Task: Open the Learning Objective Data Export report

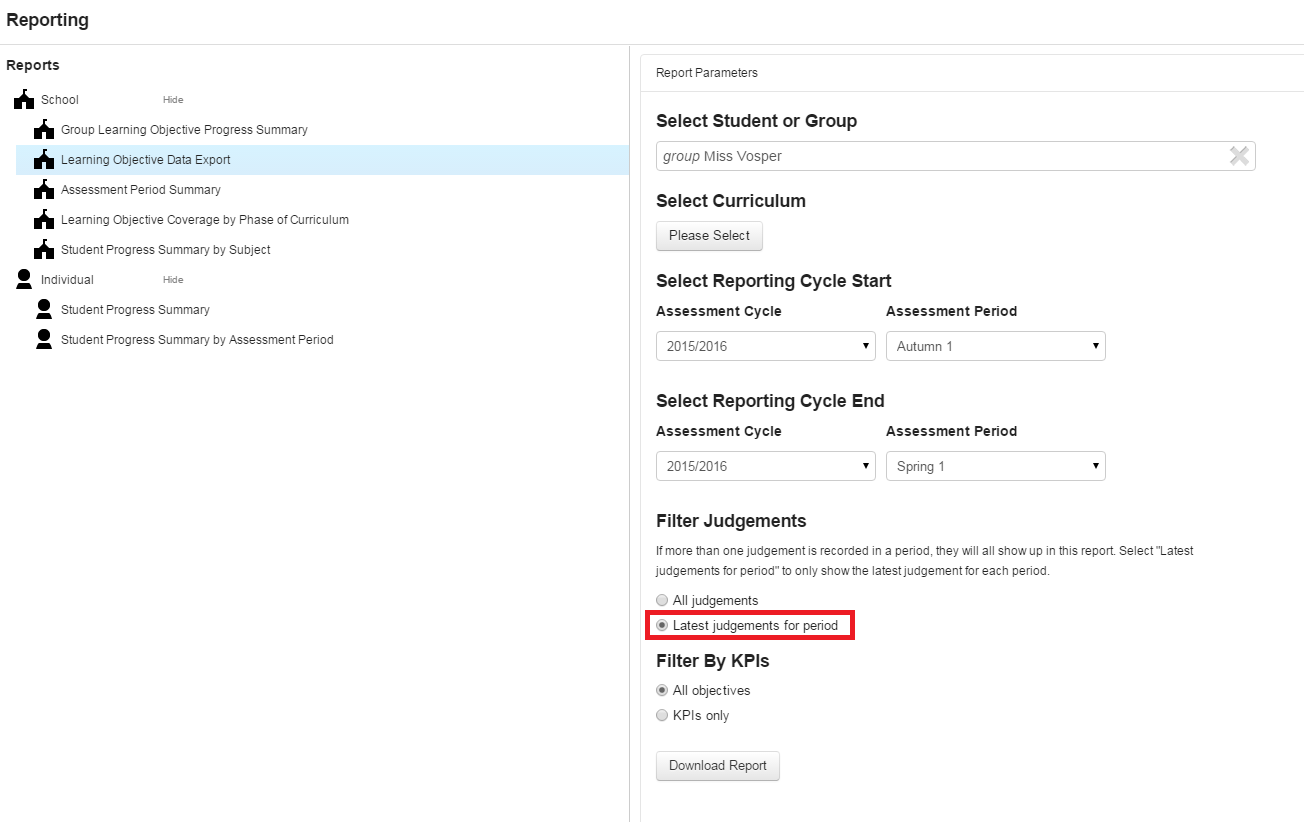Action: (146, 160)
